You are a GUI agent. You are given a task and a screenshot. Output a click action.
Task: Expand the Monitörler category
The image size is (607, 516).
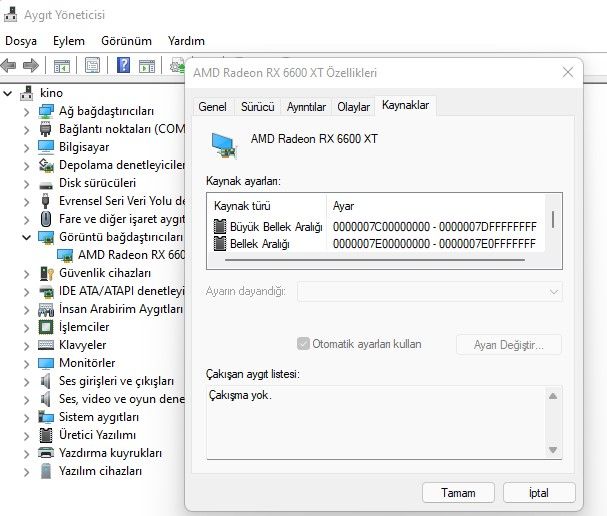tap(26, 363)
